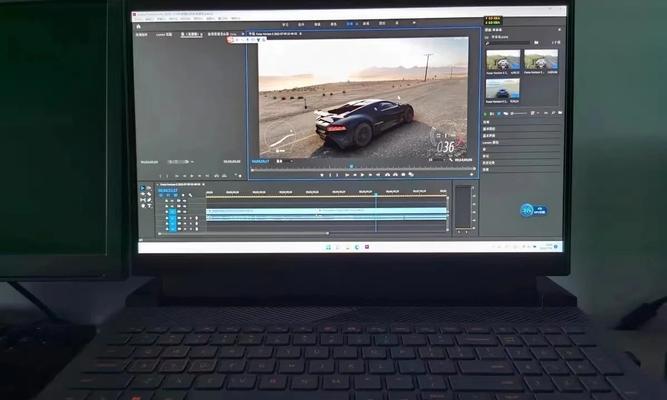Image resolution: width=667 pixels, height=400 pixels.
Task: Select the second Forza Horizon thumbnail
Action: click(541, 62)
